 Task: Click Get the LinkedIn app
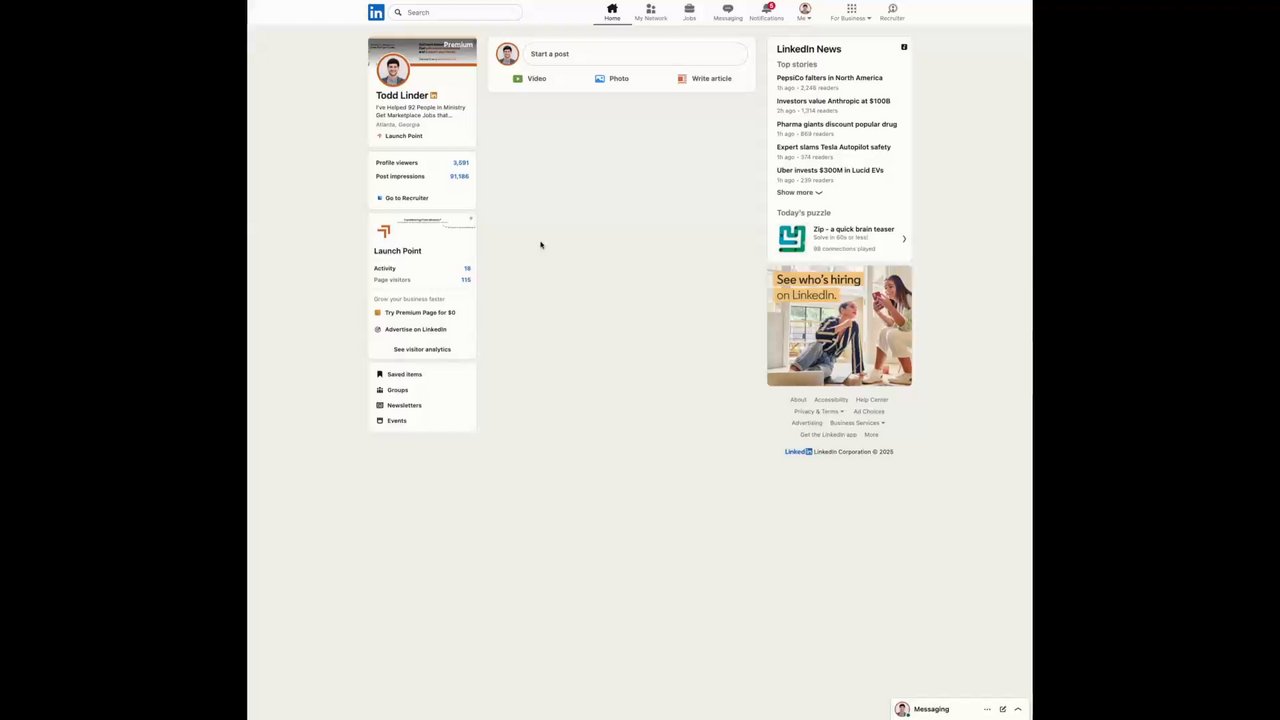(x=828, y=435)
